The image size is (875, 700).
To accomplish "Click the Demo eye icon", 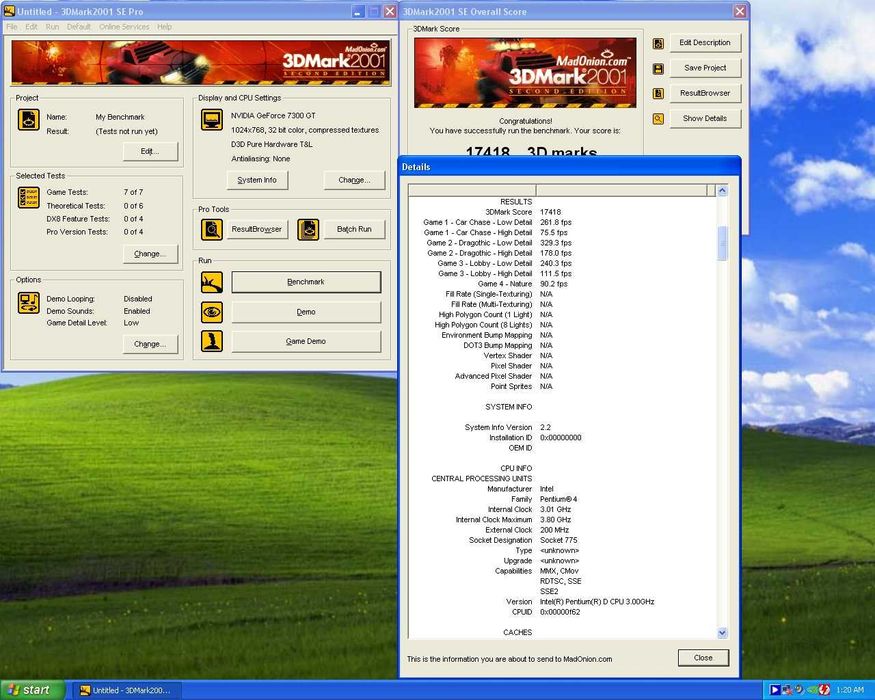I will pyautogui.click(x=212, y=312).
